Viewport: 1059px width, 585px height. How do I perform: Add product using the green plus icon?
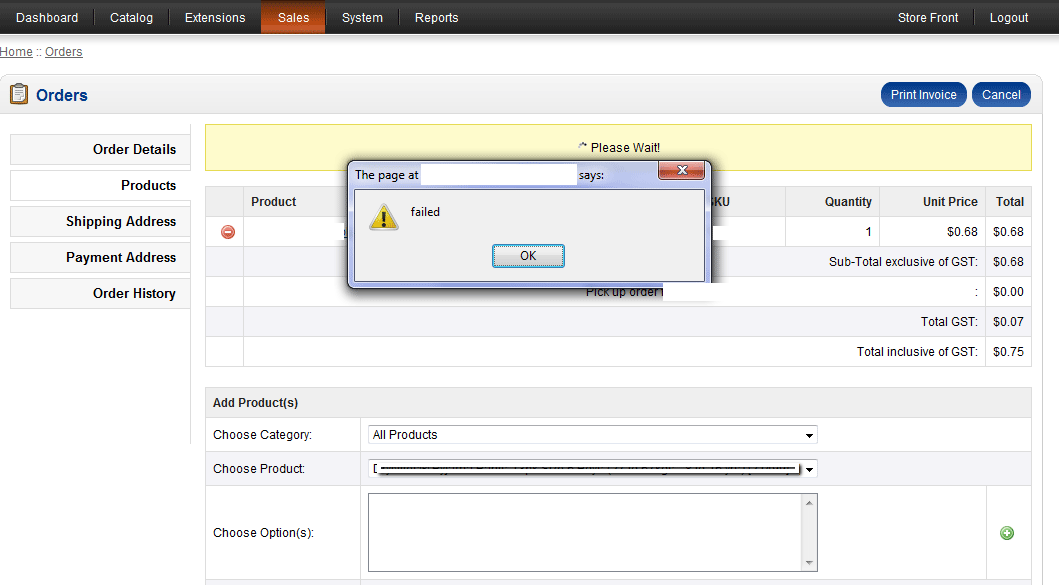[1006, 533]
